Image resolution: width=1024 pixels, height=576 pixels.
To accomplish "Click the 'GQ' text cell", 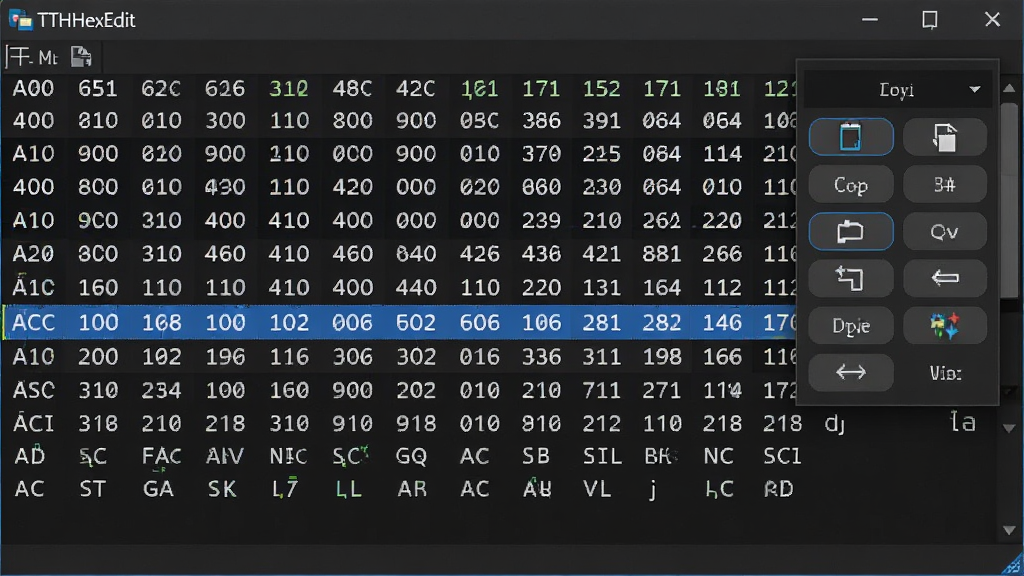I will pyautogui.click(x=411, y=456).
